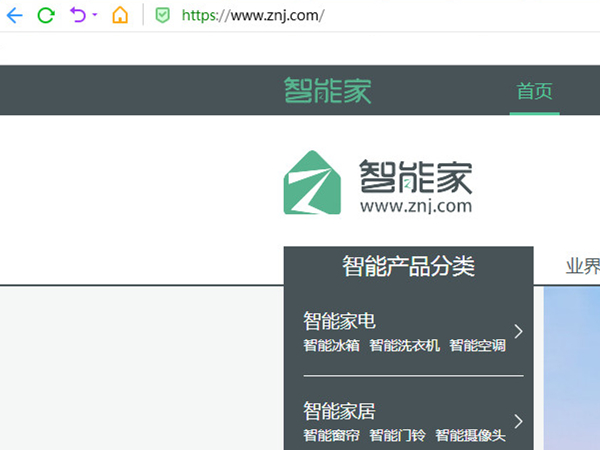The width and height of the screenshot is (600, 450).
Task: Click the purple undo close-tab icon
Action: coord(78,16)
